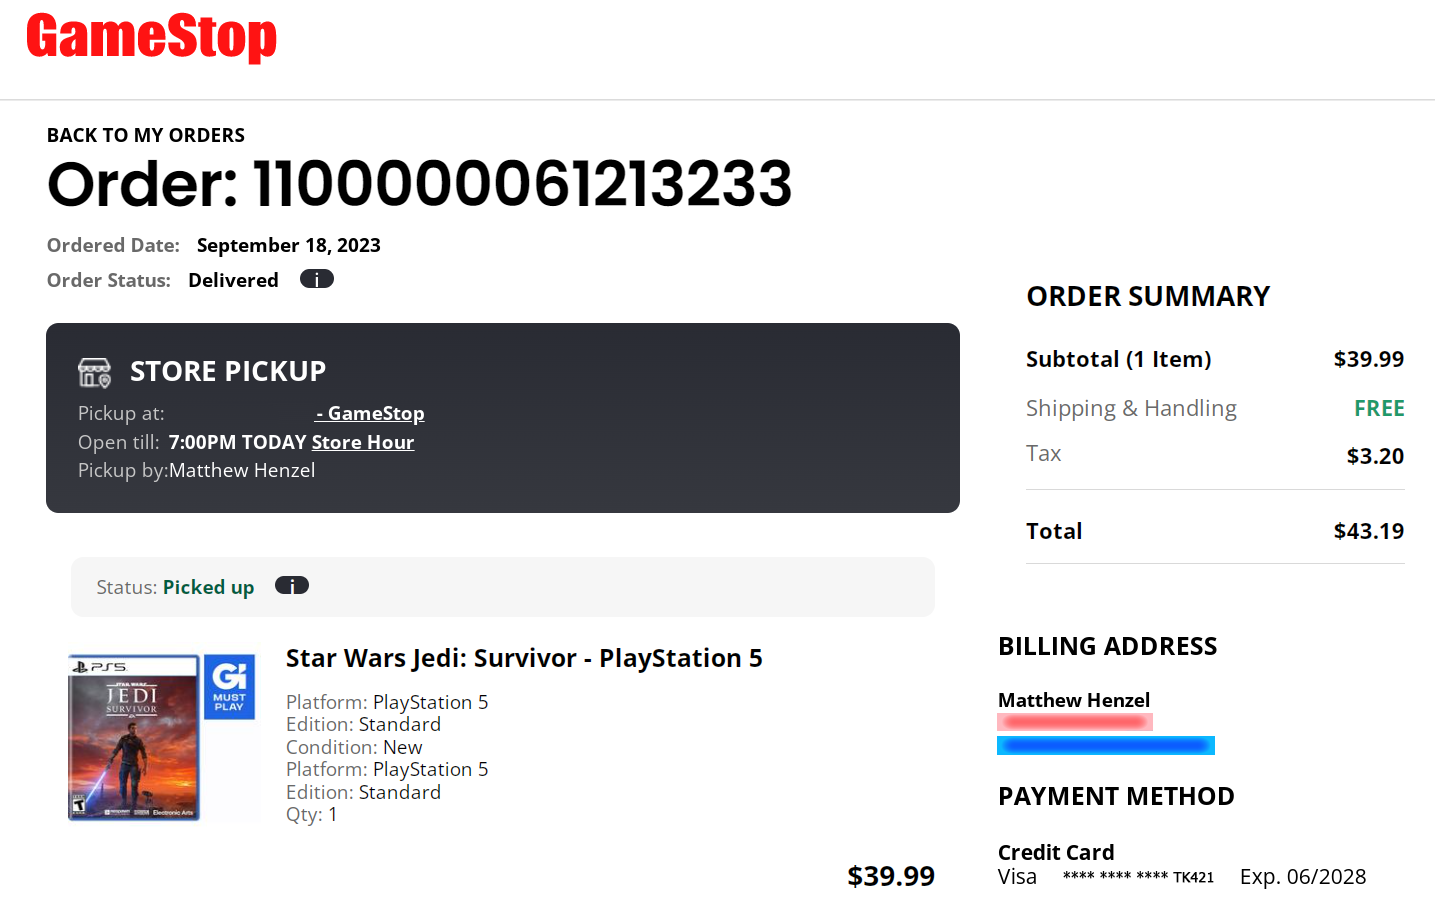Click the ORDER SUMMARY heading
The height and width of the screenshot is (915, 1435).
[1148, 297]
